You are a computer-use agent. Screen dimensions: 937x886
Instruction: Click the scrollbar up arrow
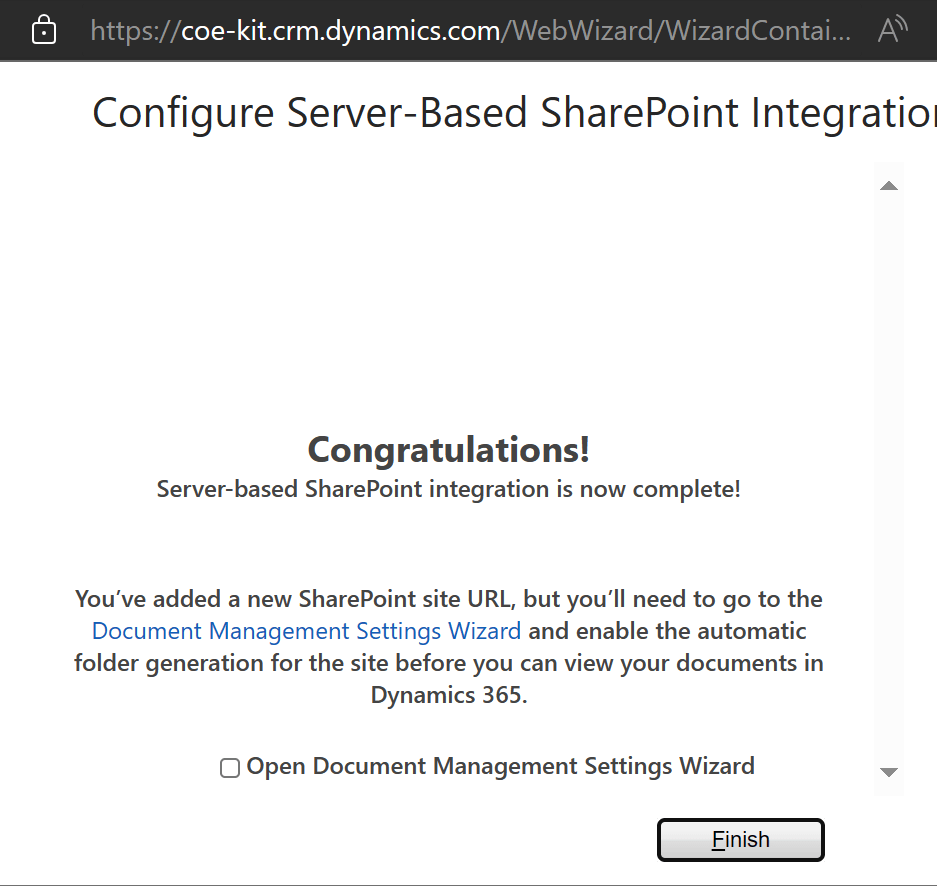(888, 186)
